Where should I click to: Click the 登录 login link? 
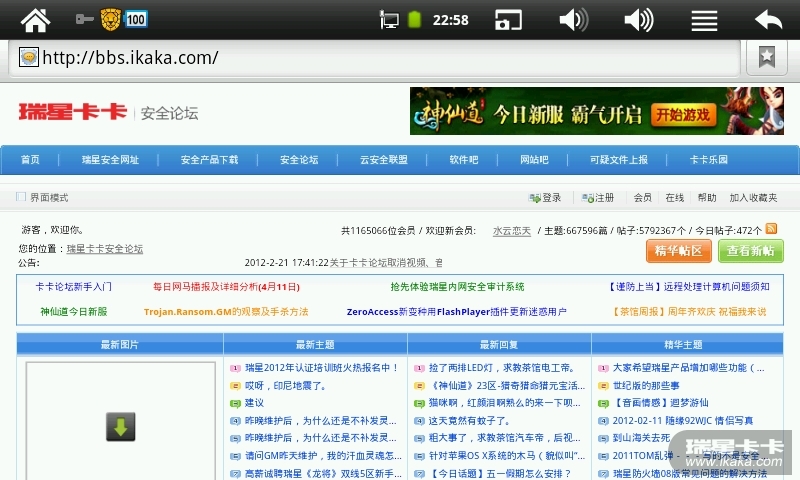(x=545, y=197)
